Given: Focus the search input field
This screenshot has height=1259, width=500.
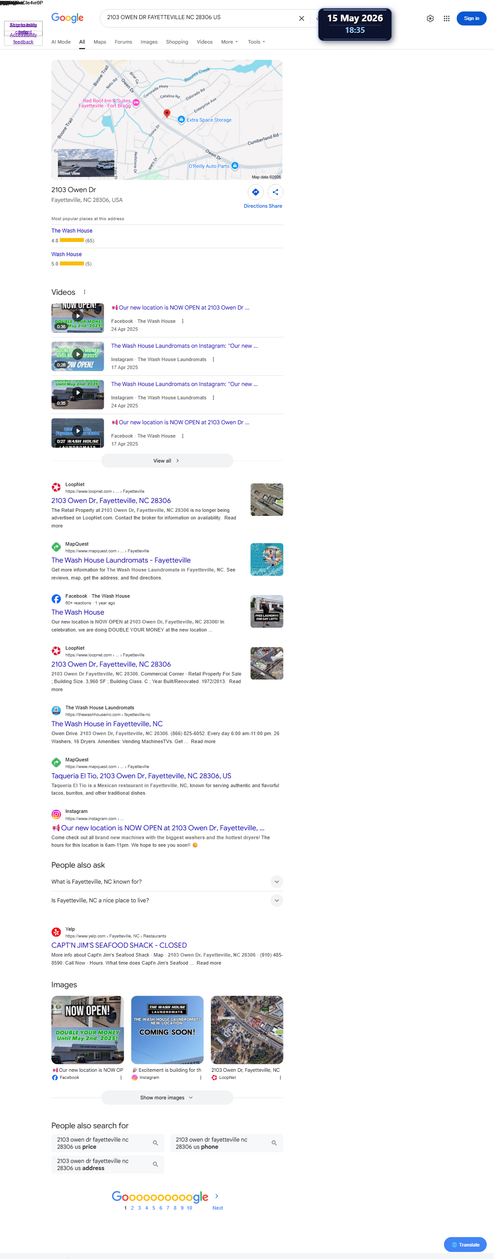Looking at the screenshot, I should click(200, 18).
